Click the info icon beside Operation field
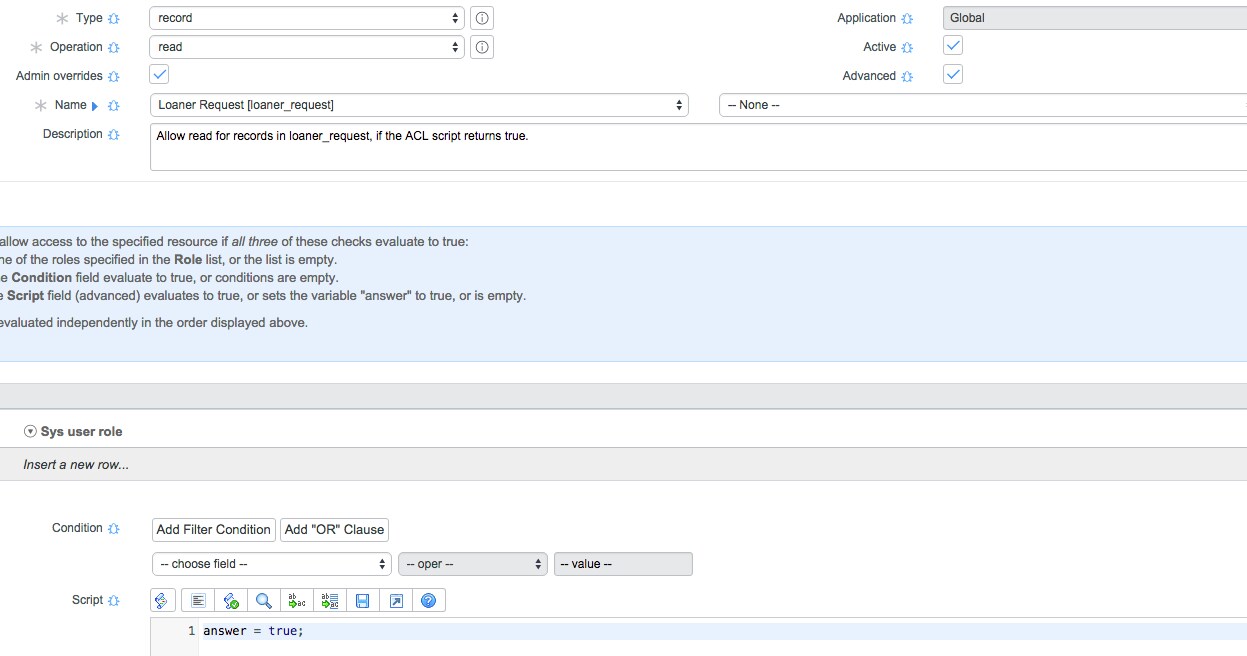 click(482, 47)
